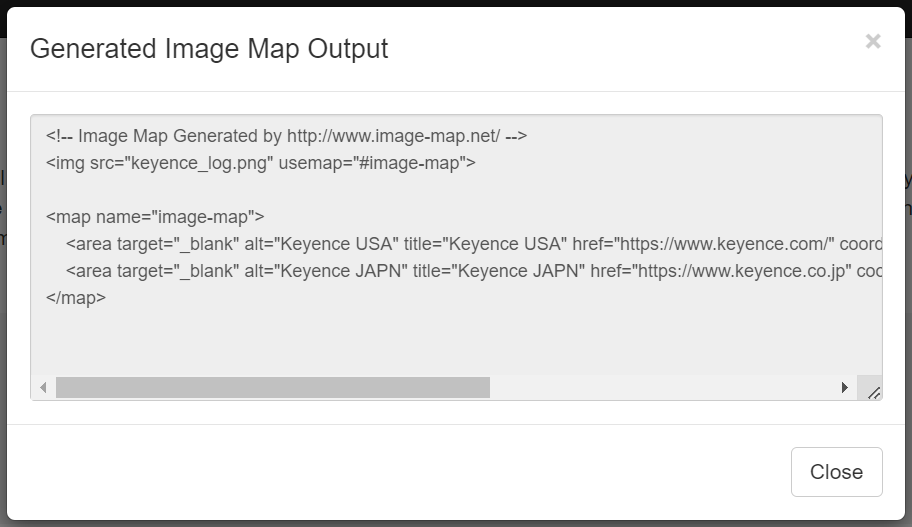The height and width of the screenshot is (527, 912).
Task: Click the usemap="#image-map" attribute text
Action: coord(374,163)
